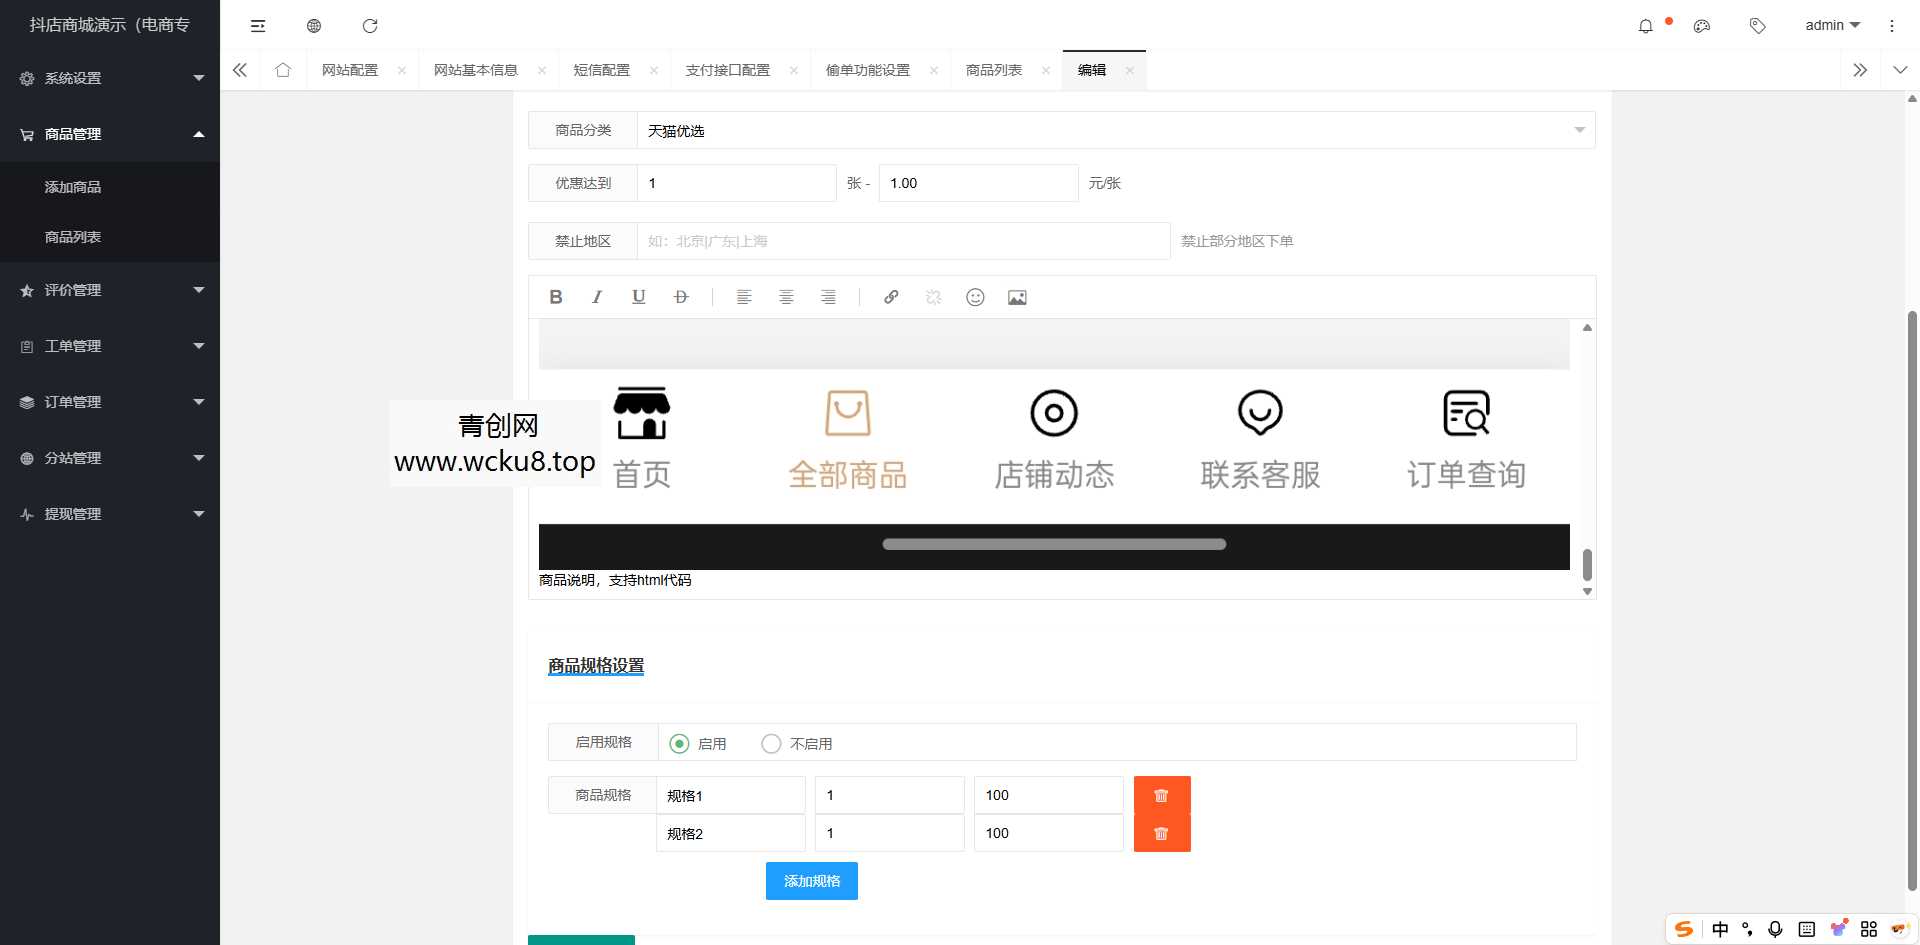Viewport: 1920px width, 945px height.
Task: Select the 启用 radio button
Action: [680, 743]
